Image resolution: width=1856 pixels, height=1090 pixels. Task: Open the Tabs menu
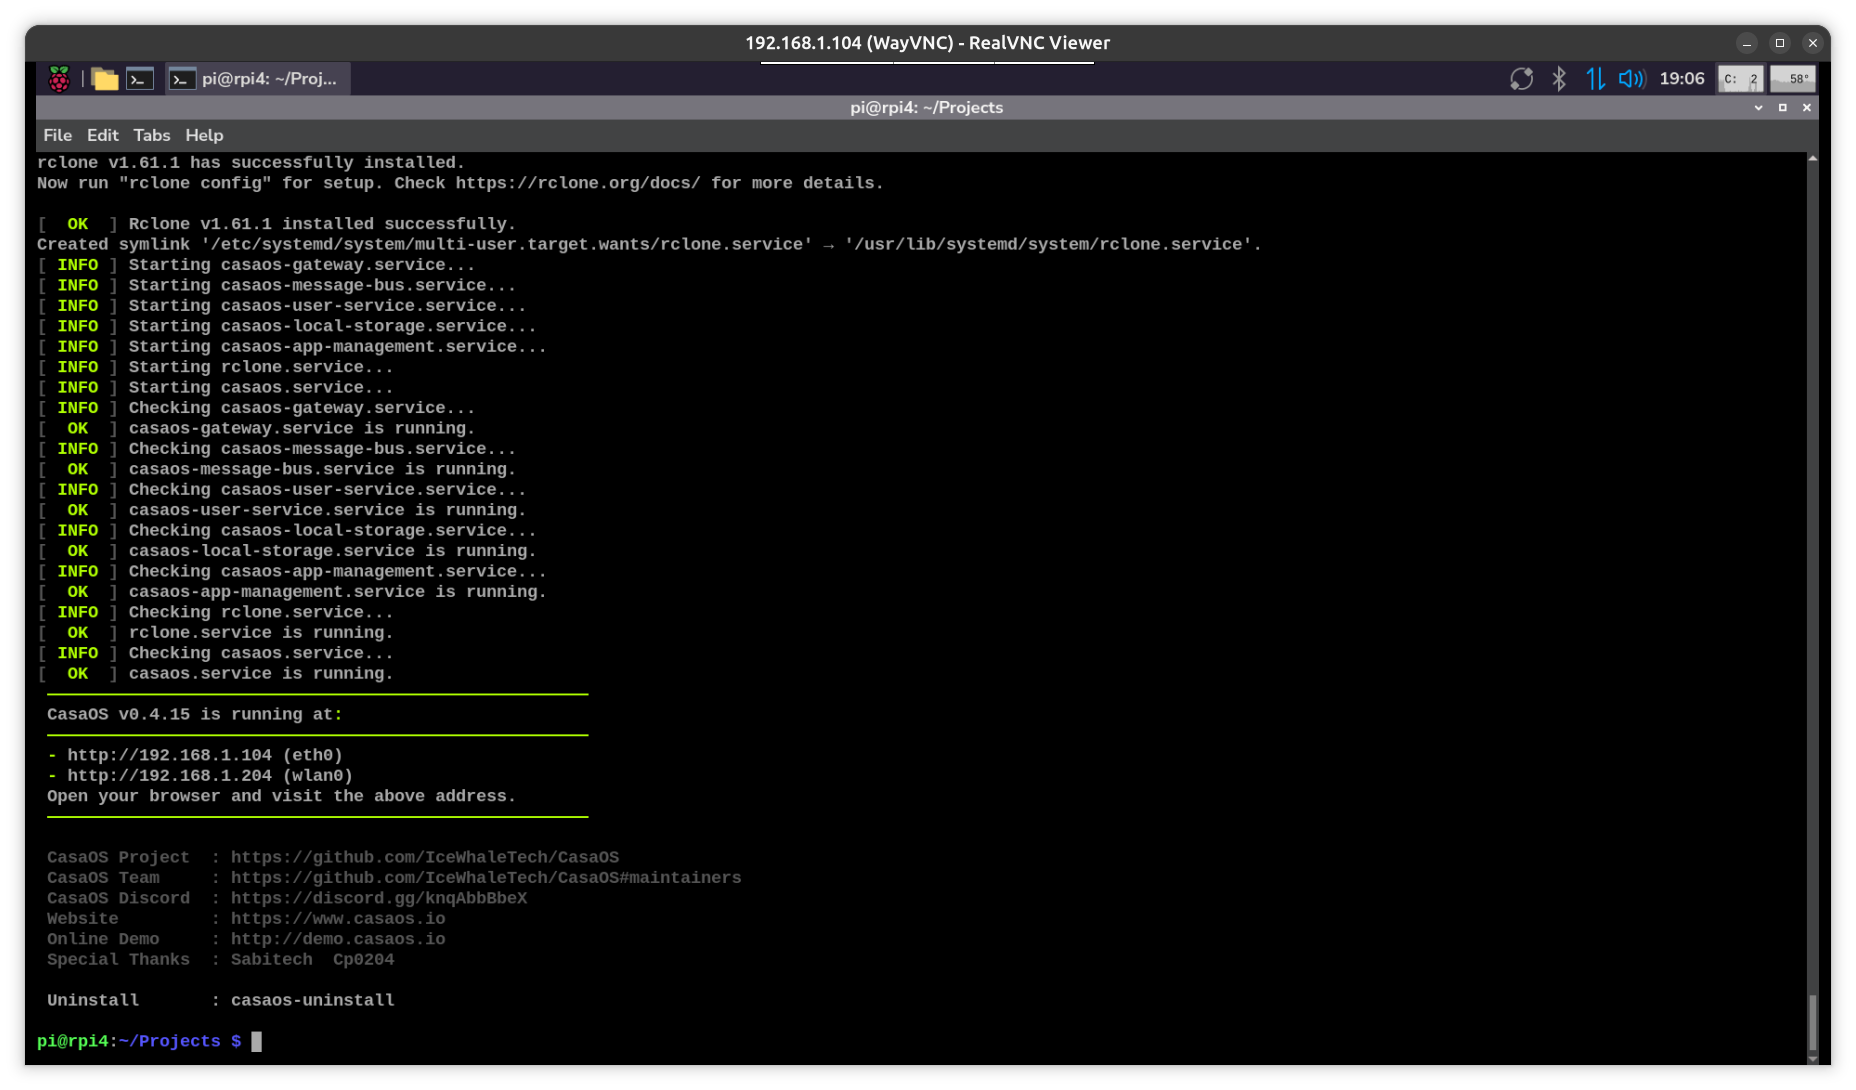[x=151, y=135]
